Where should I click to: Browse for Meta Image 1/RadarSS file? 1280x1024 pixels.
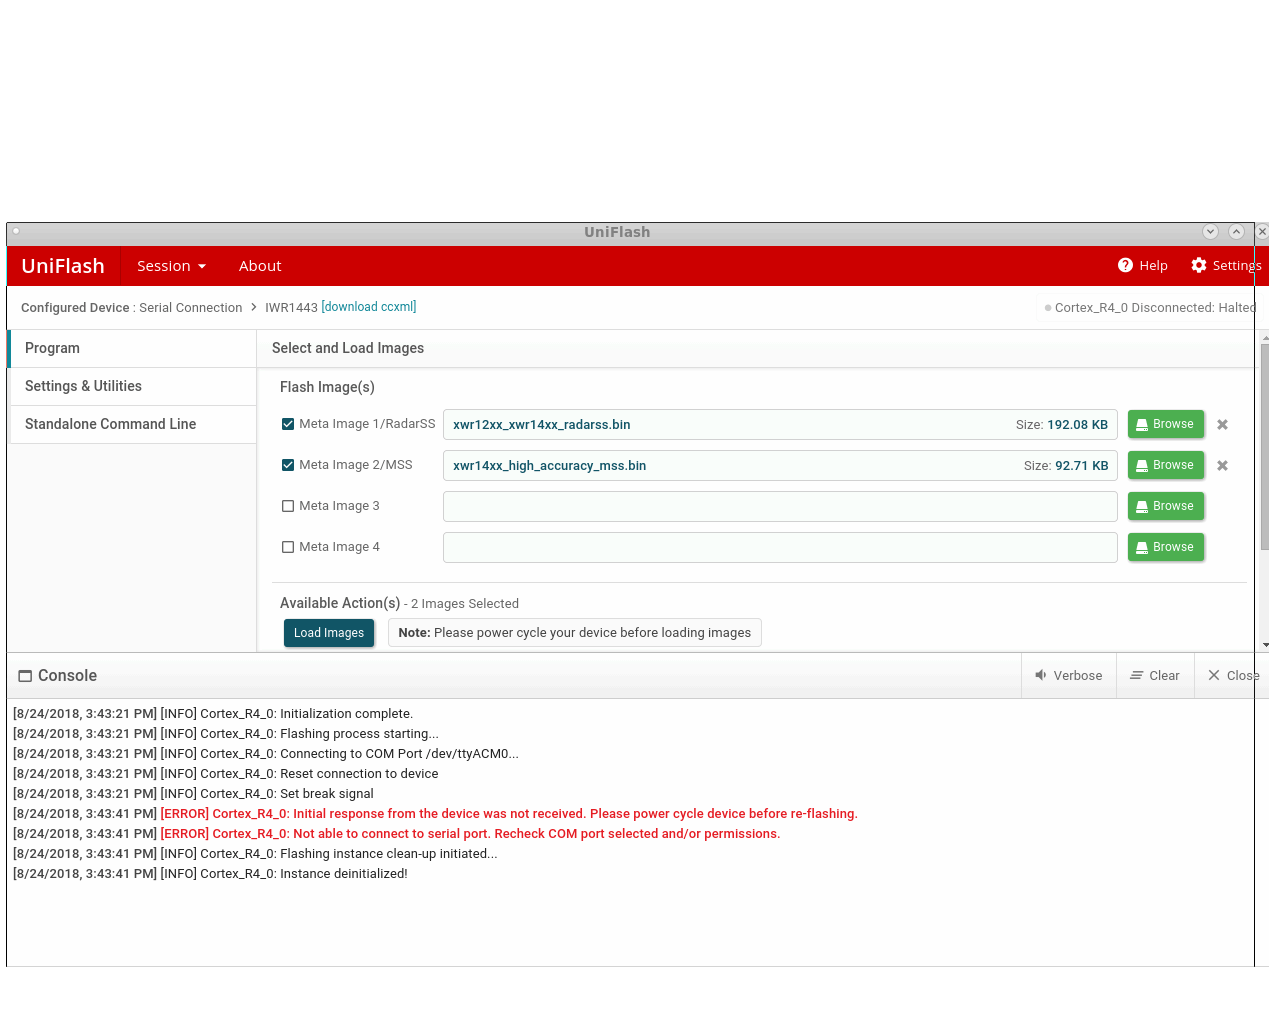click(1165, 424)
